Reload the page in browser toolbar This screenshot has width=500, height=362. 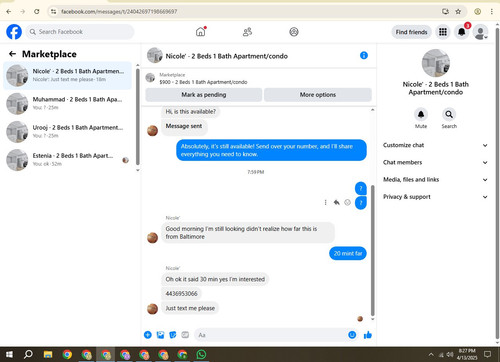(37, 11)
